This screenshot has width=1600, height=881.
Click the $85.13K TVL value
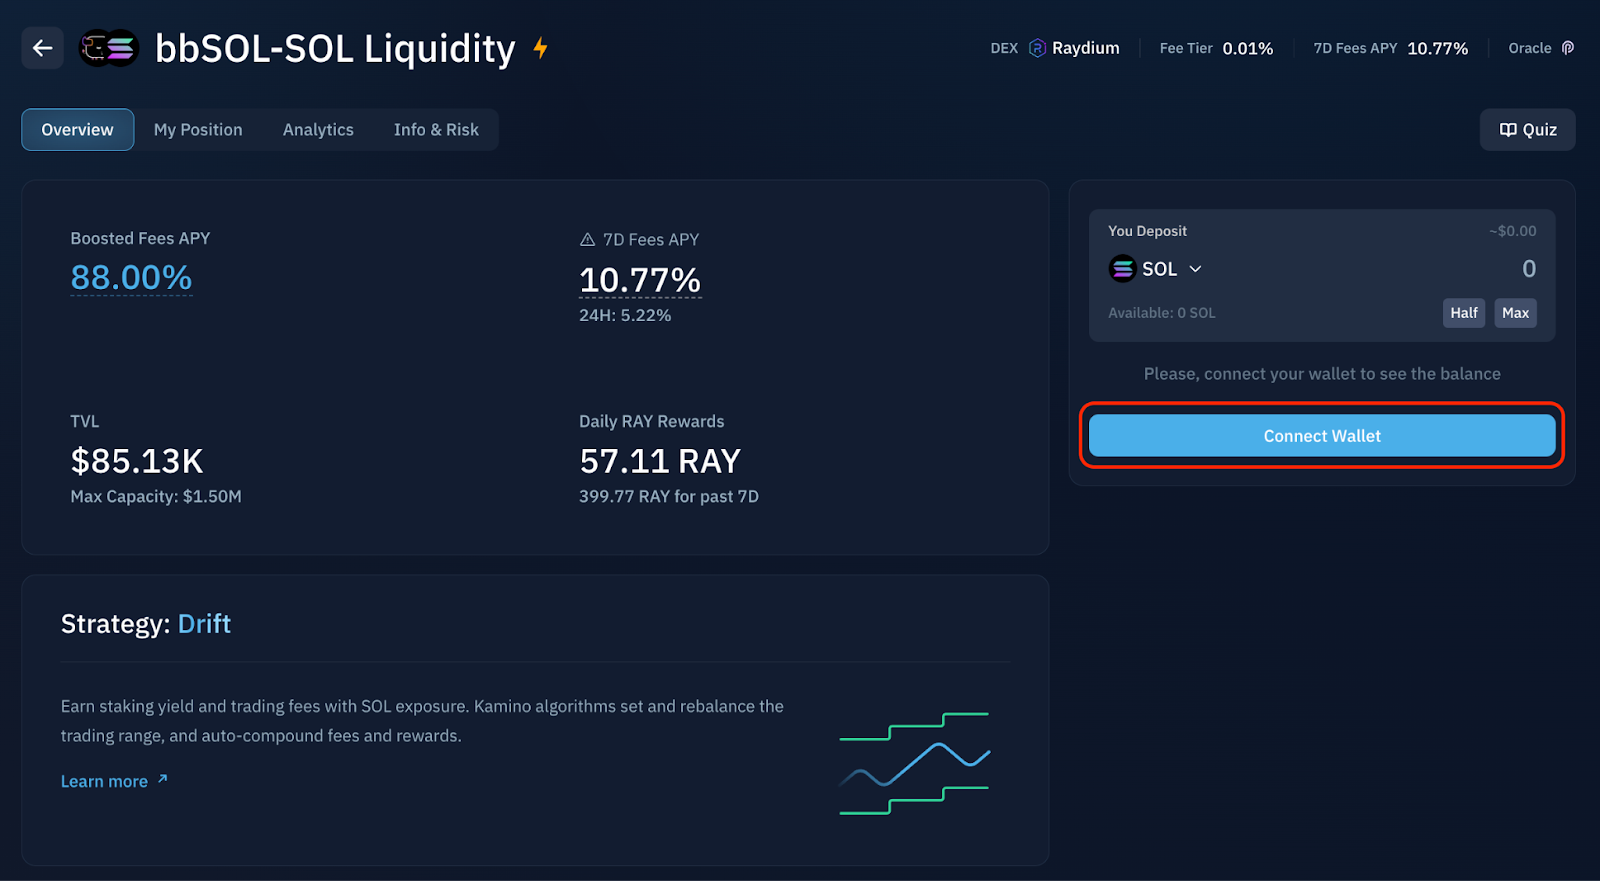point(137,461)
